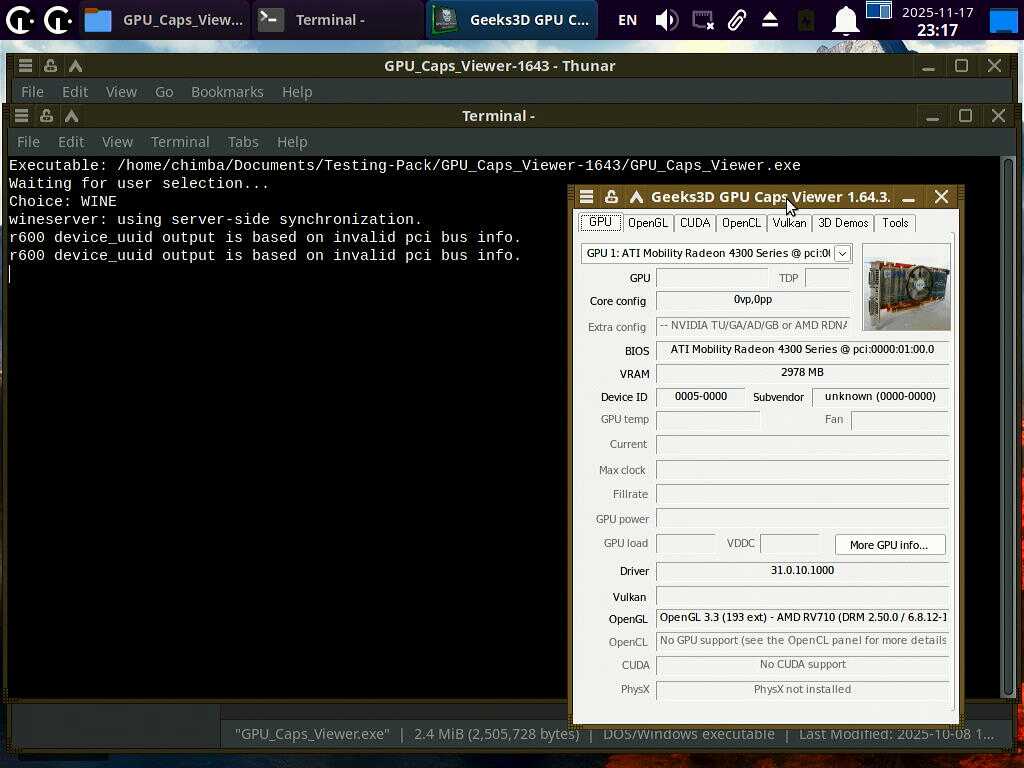Click the second launcher logo icon in the top panel
Screen dimensions: 1024x768
(x=57, y=20)
